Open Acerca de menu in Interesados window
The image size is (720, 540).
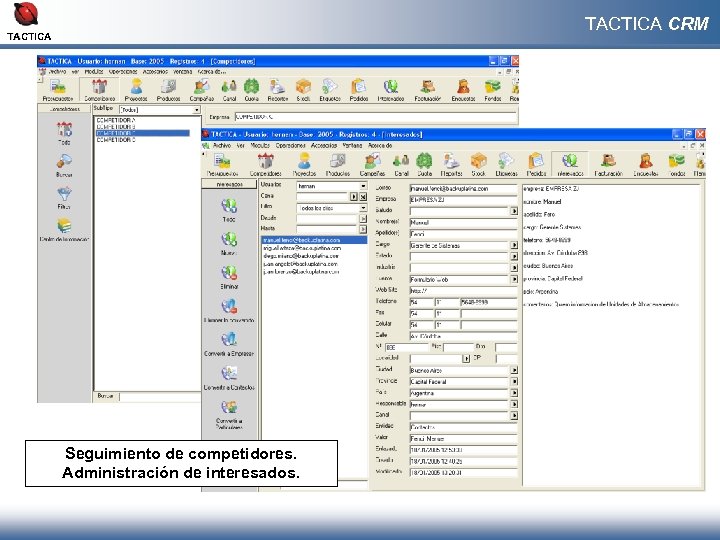380,146
